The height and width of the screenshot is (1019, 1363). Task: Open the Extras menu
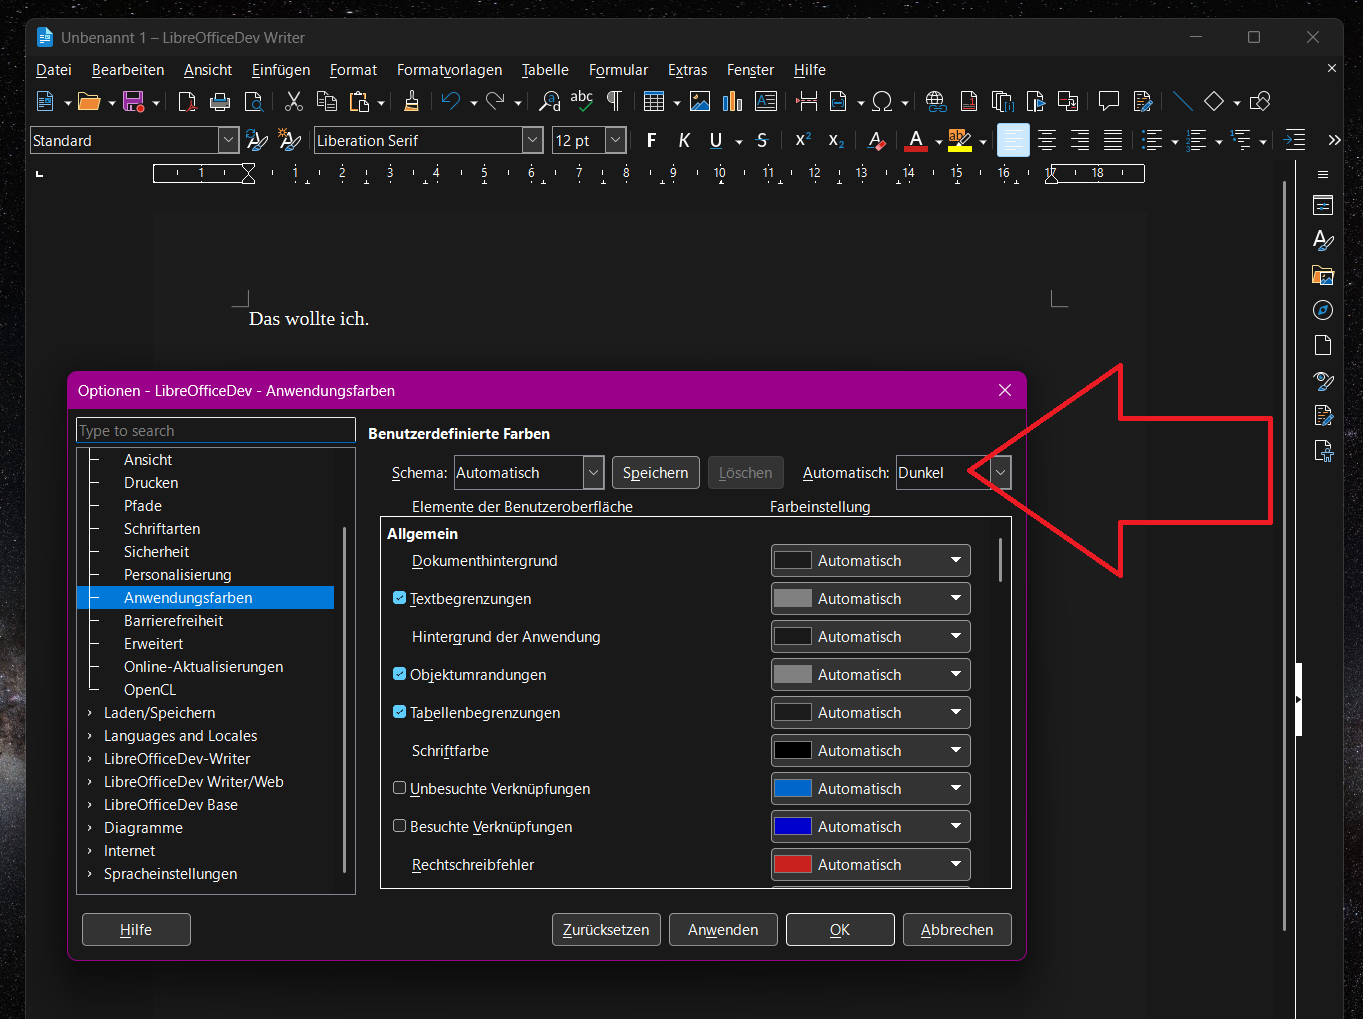click(687, 70)
